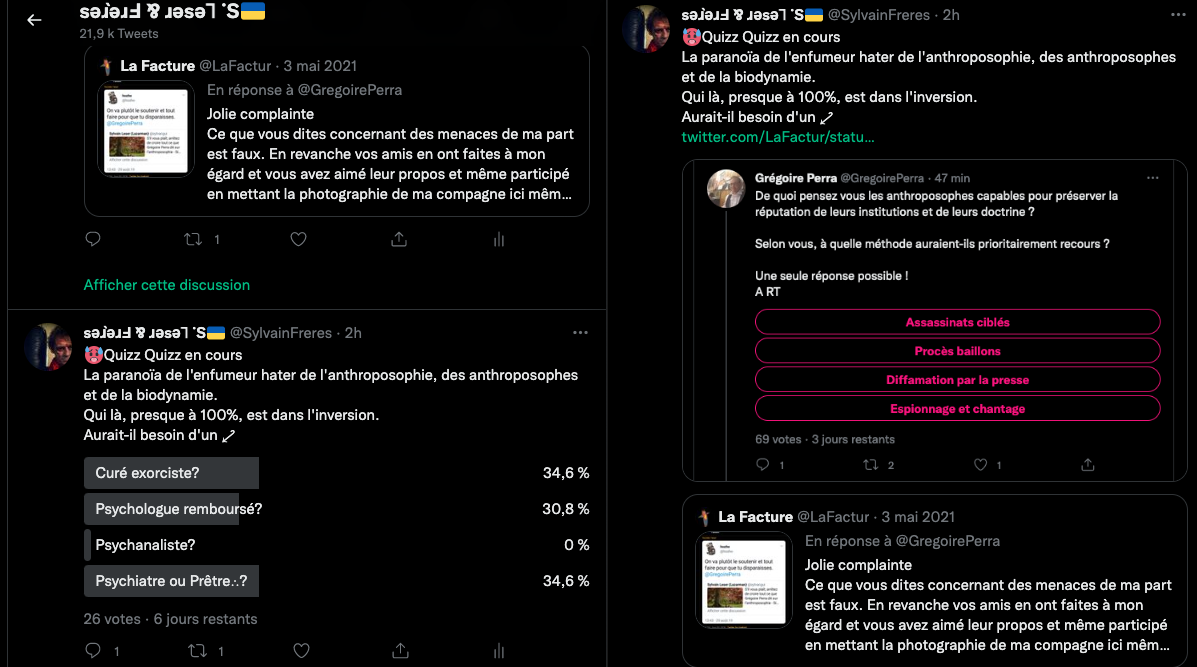Reply to Grégoire Perra's poll tweet
This screenshot has width=1197, height=667.
[763, 465]
